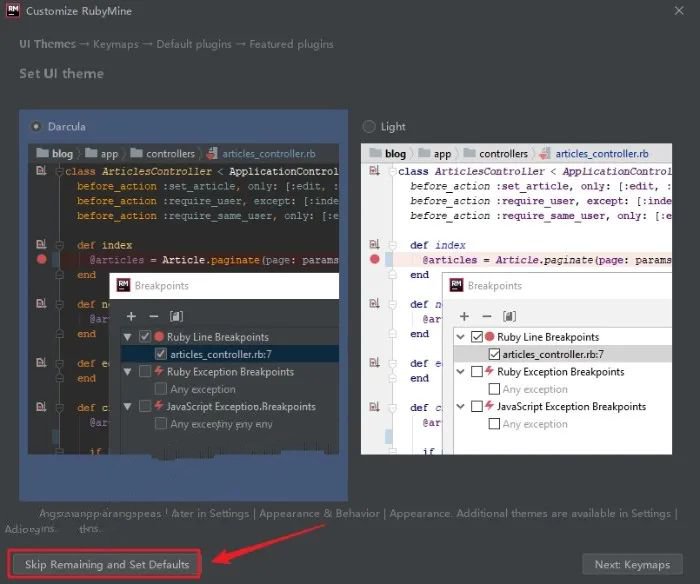The width and height of the screenshot is (700, 584).
Task: Click the RubyMine logo in title bar
Action: 13,10
